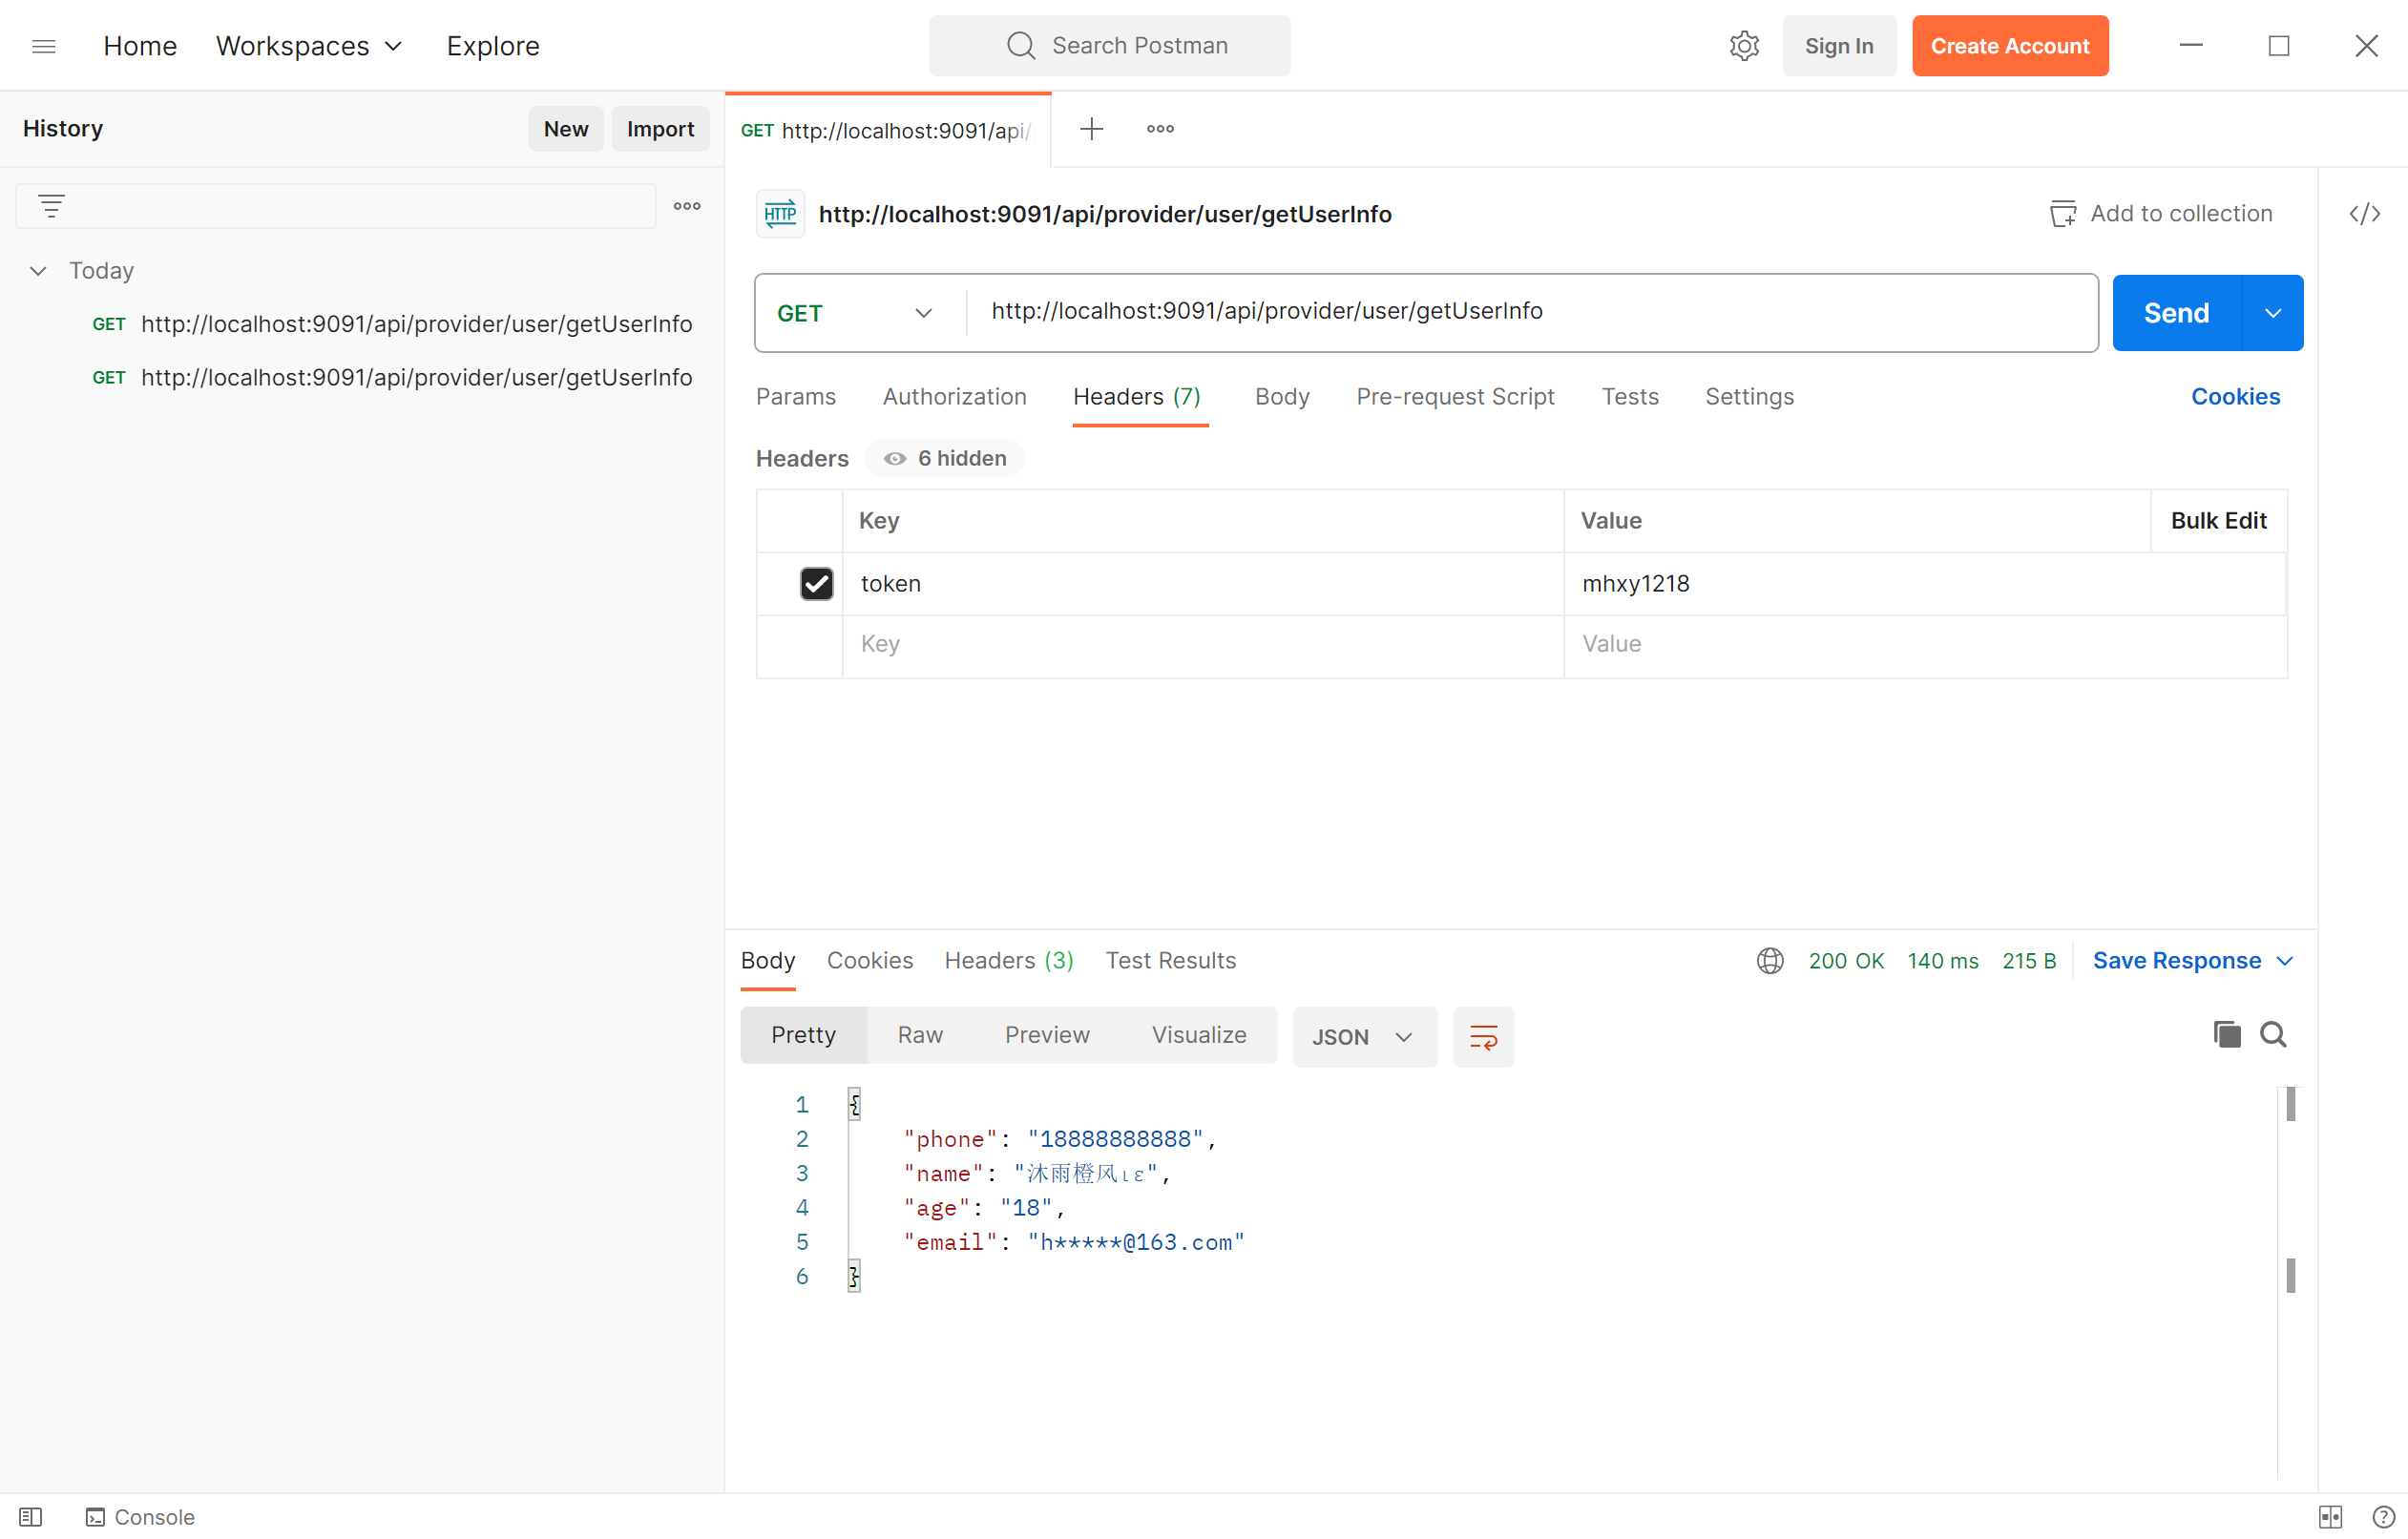
Task: Collapse the Today history group
Action: [x=38, y=271]
